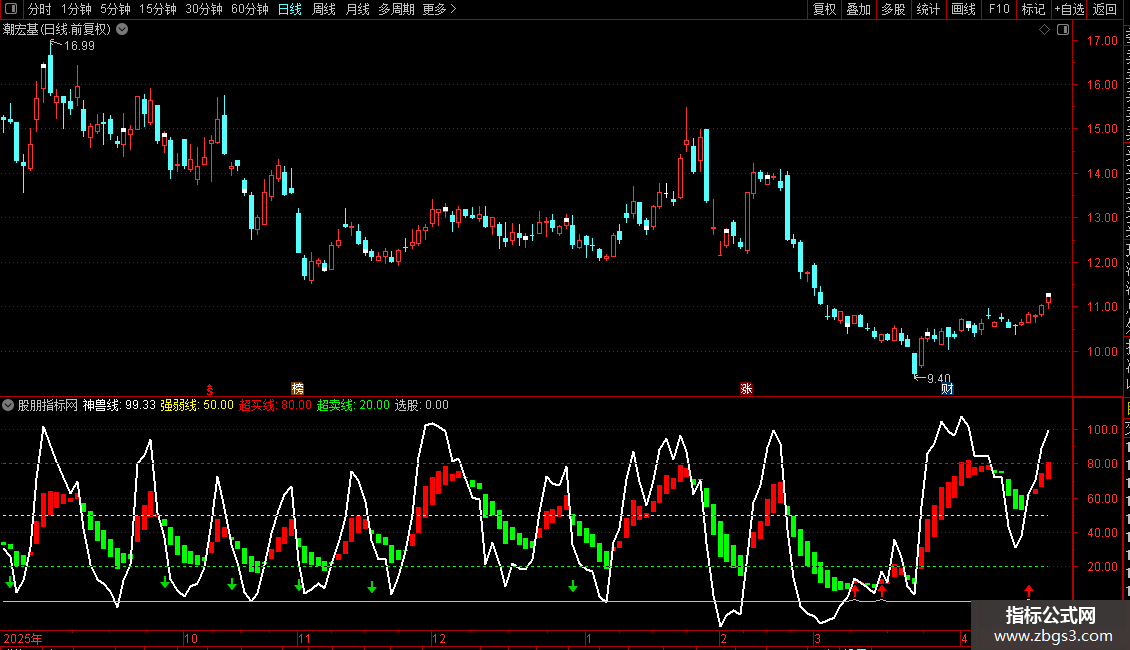Click month 3 on the time axis

click(x=817, y=638)
